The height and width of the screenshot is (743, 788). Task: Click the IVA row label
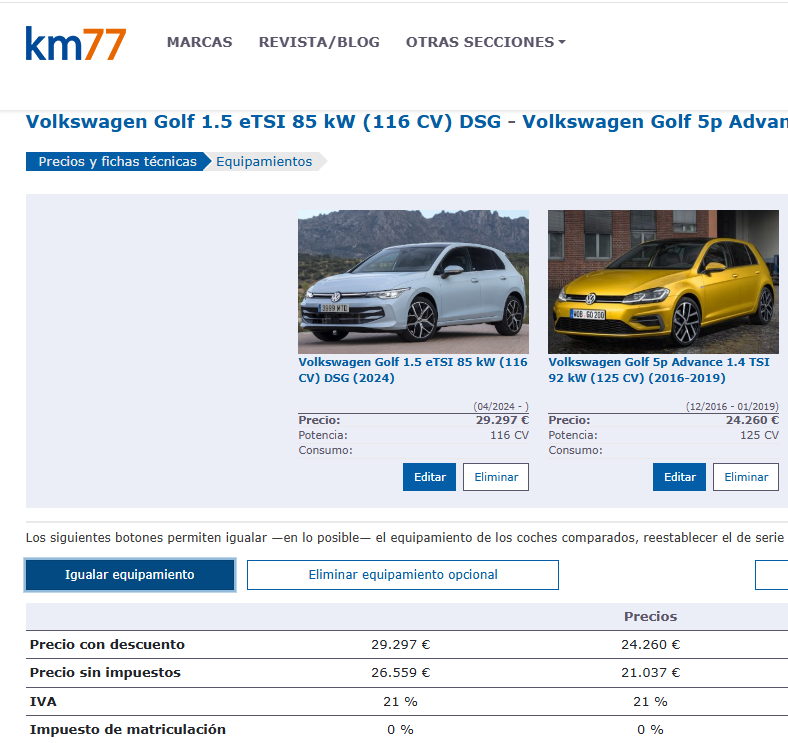(43, 702)
